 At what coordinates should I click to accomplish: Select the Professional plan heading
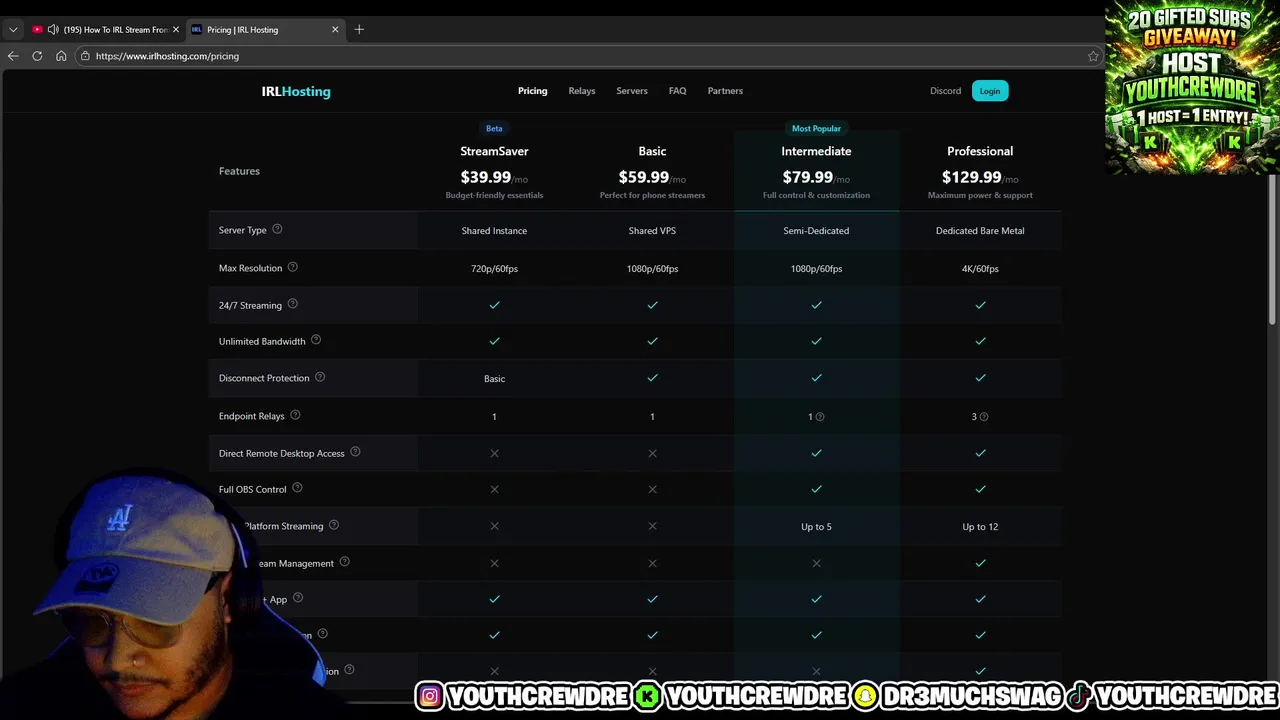(980, 151)
